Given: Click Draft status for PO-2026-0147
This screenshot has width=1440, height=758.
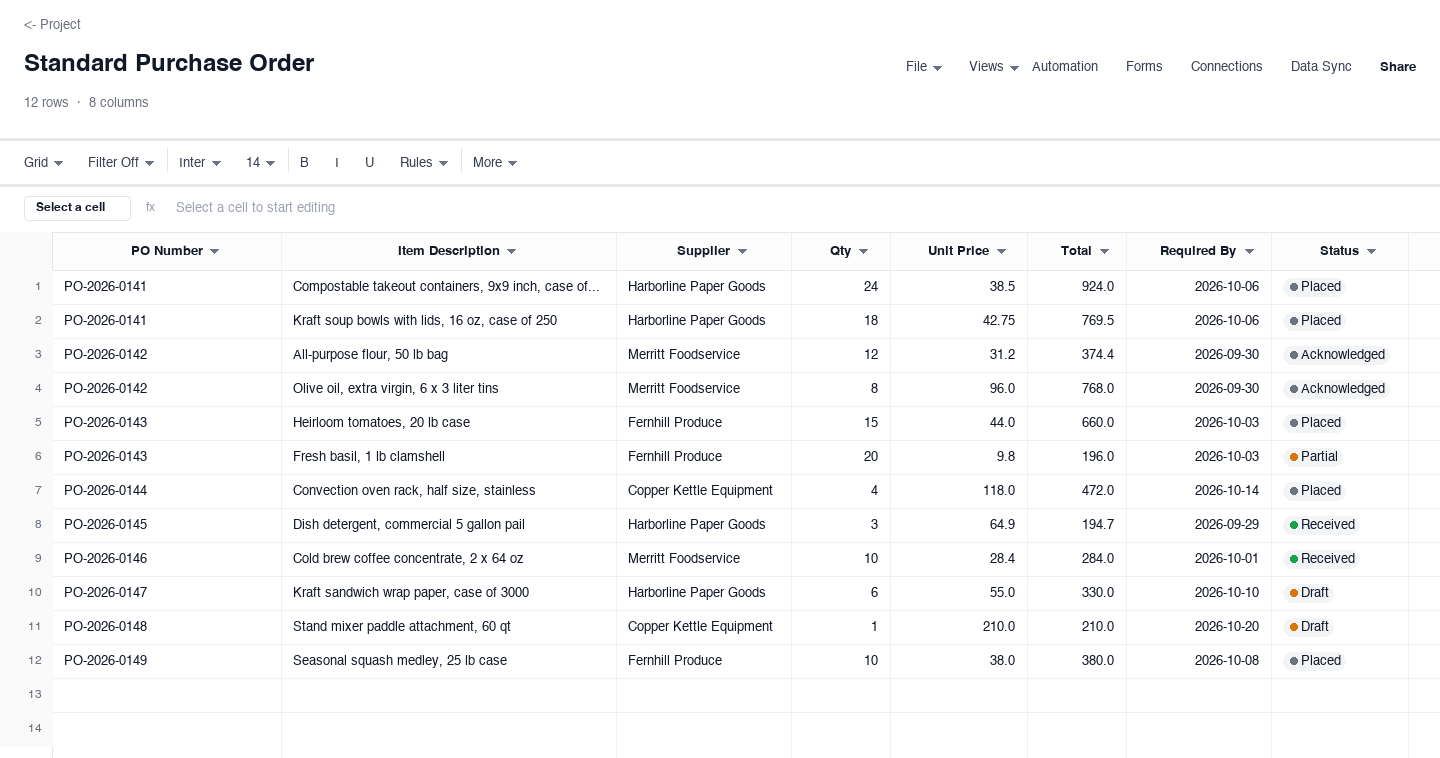Looking at the screenshot, I should (1308, 593).
